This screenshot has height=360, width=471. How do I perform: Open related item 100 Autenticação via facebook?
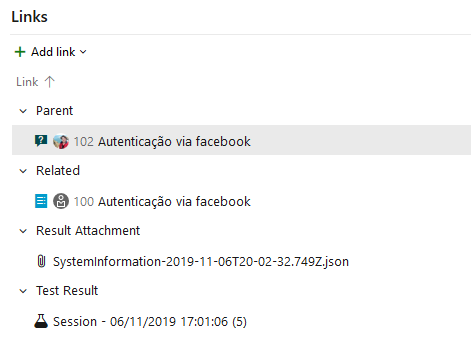coord(162,201)
